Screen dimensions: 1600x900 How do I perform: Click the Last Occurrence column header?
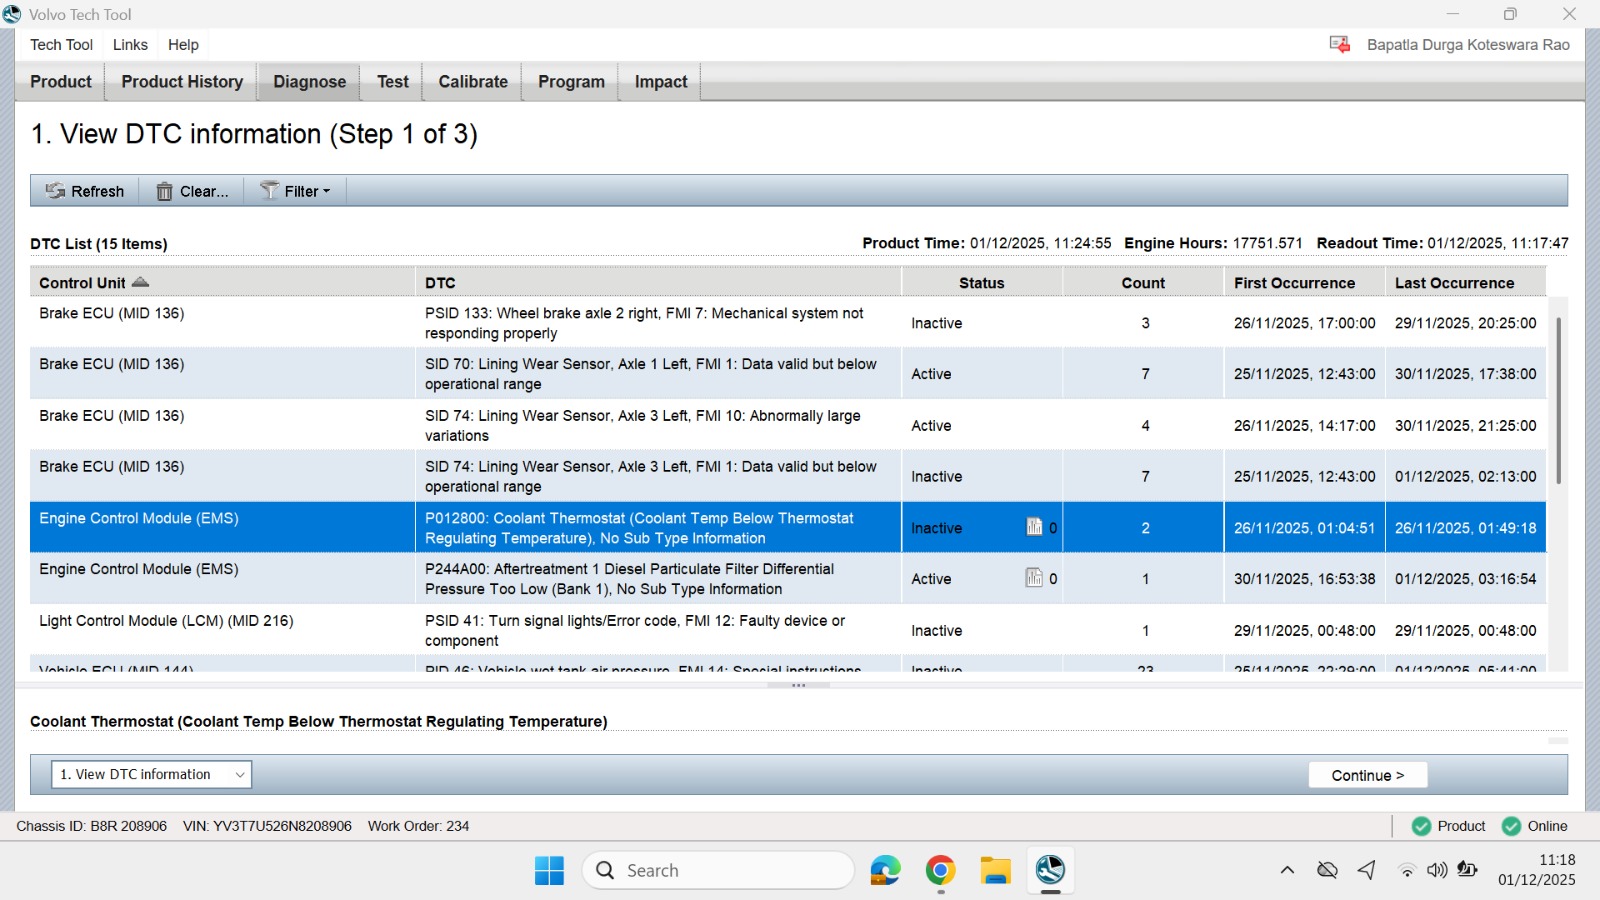click(1465, 283)
